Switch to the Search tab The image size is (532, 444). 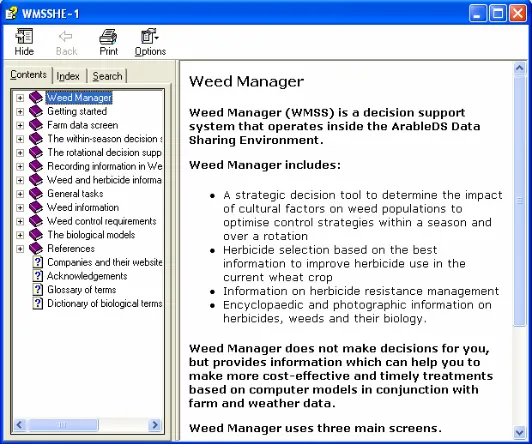click(107, 76)
